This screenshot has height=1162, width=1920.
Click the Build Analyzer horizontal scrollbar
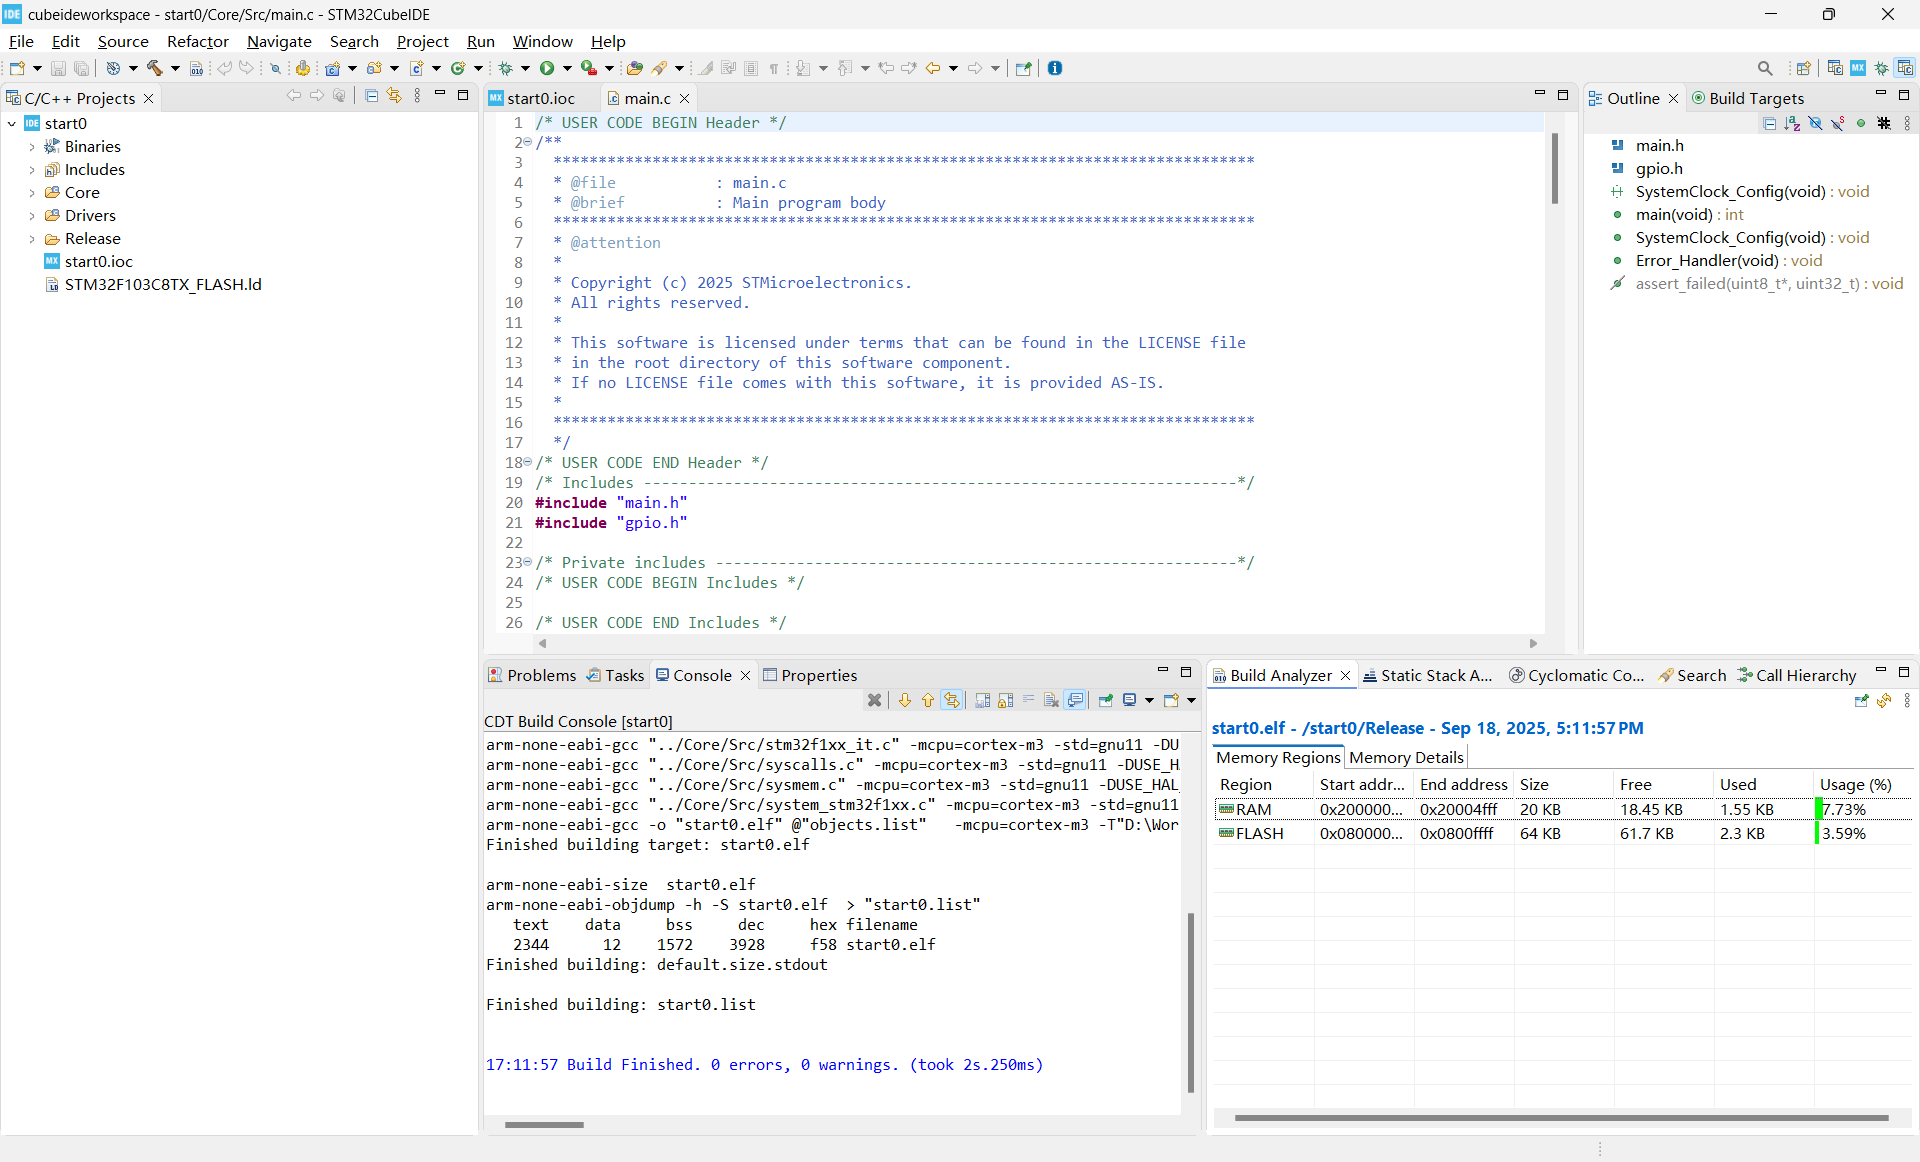click(1562, 1118)
